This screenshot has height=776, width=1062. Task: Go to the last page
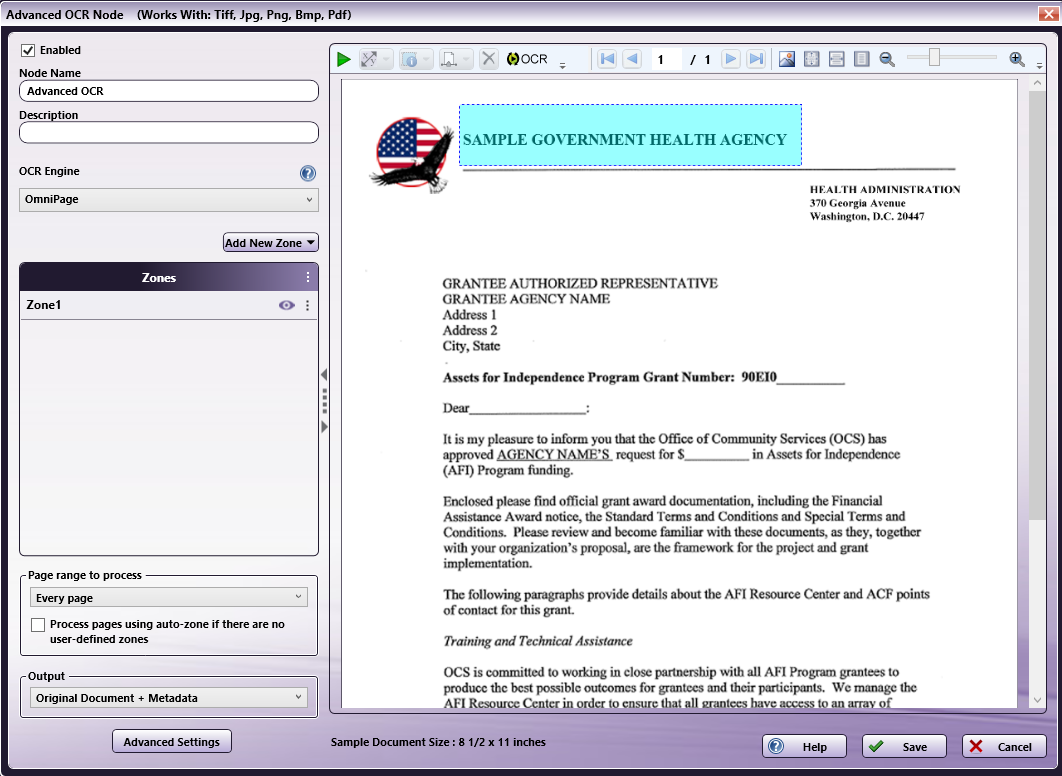click(x=757, y=59)
